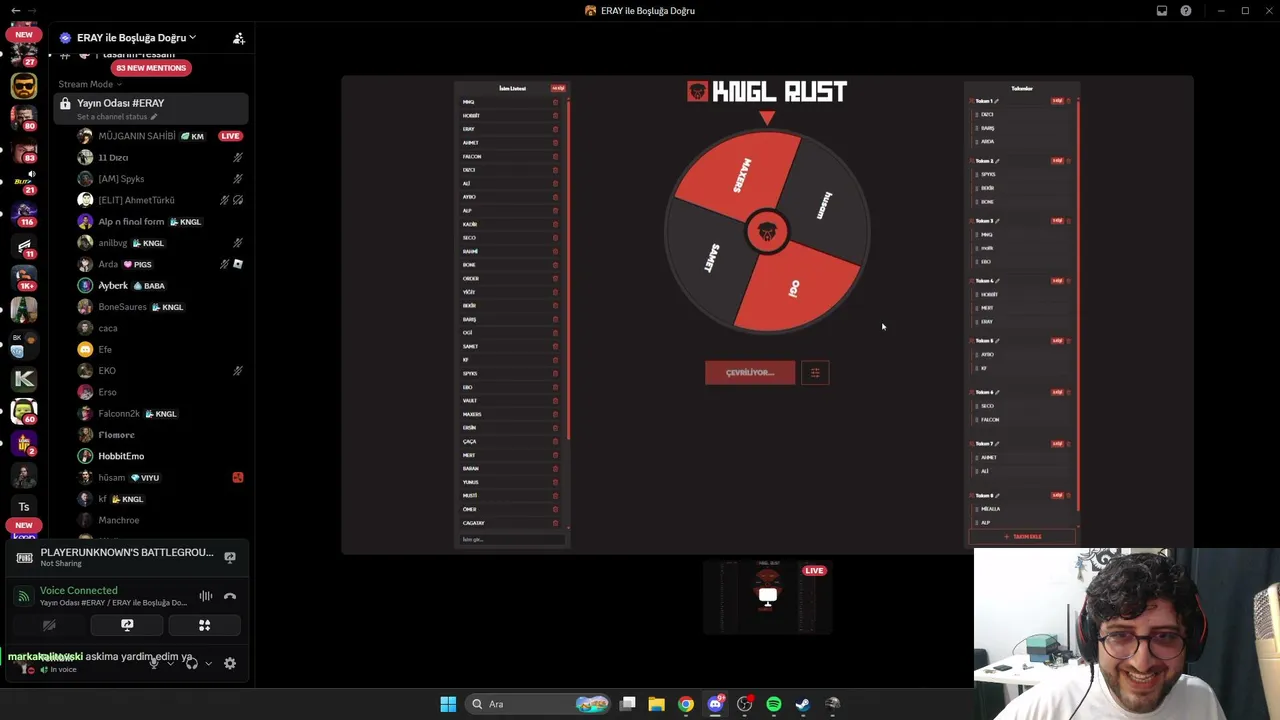The image size is (1280, 720).
Task: Select HobbitEmo in voice list
Action: click(160, 456)
